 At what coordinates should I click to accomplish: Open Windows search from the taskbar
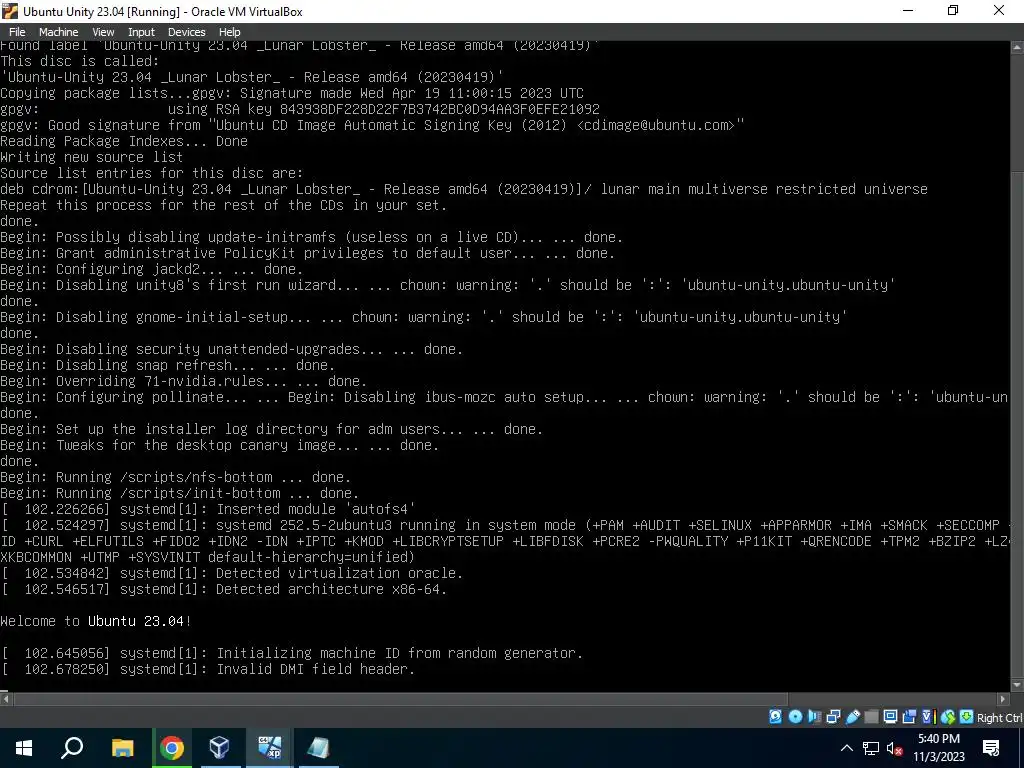(72, 748)
